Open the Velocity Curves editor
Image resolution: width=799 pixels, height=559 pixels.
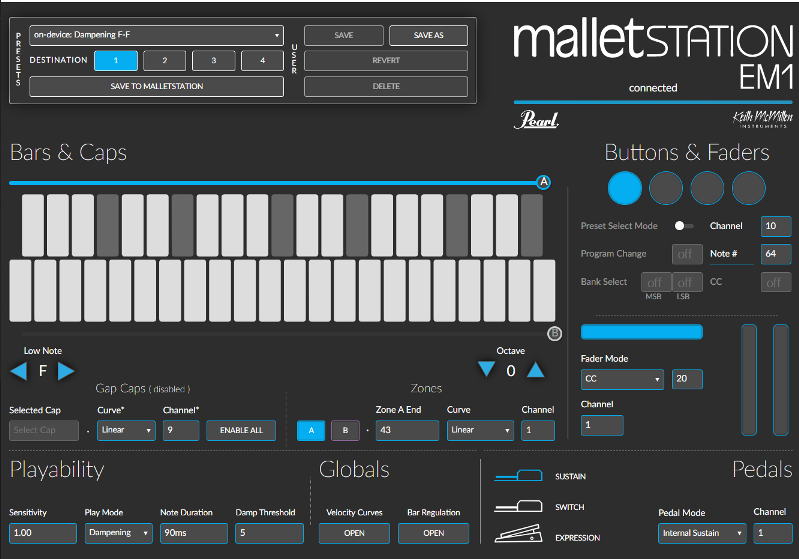pos(354,533)
